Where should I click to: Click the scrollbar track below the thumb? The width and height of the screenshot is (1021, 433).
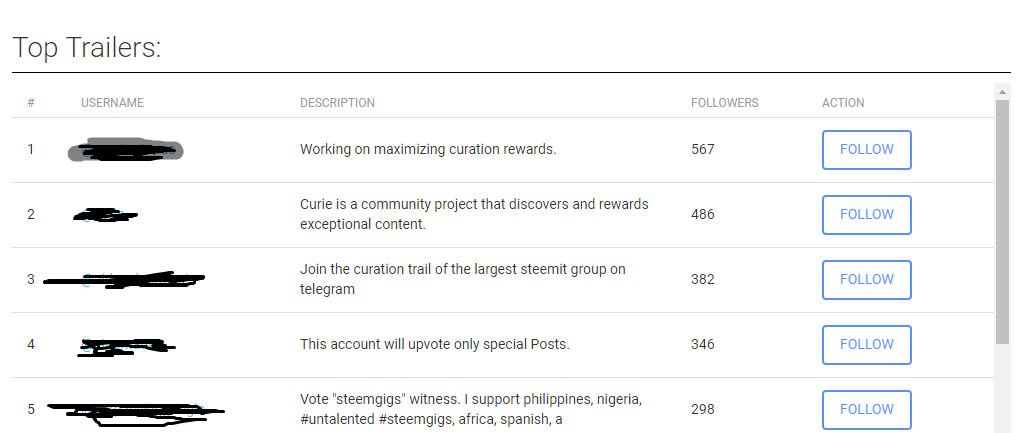click(x=1002, y=388)
